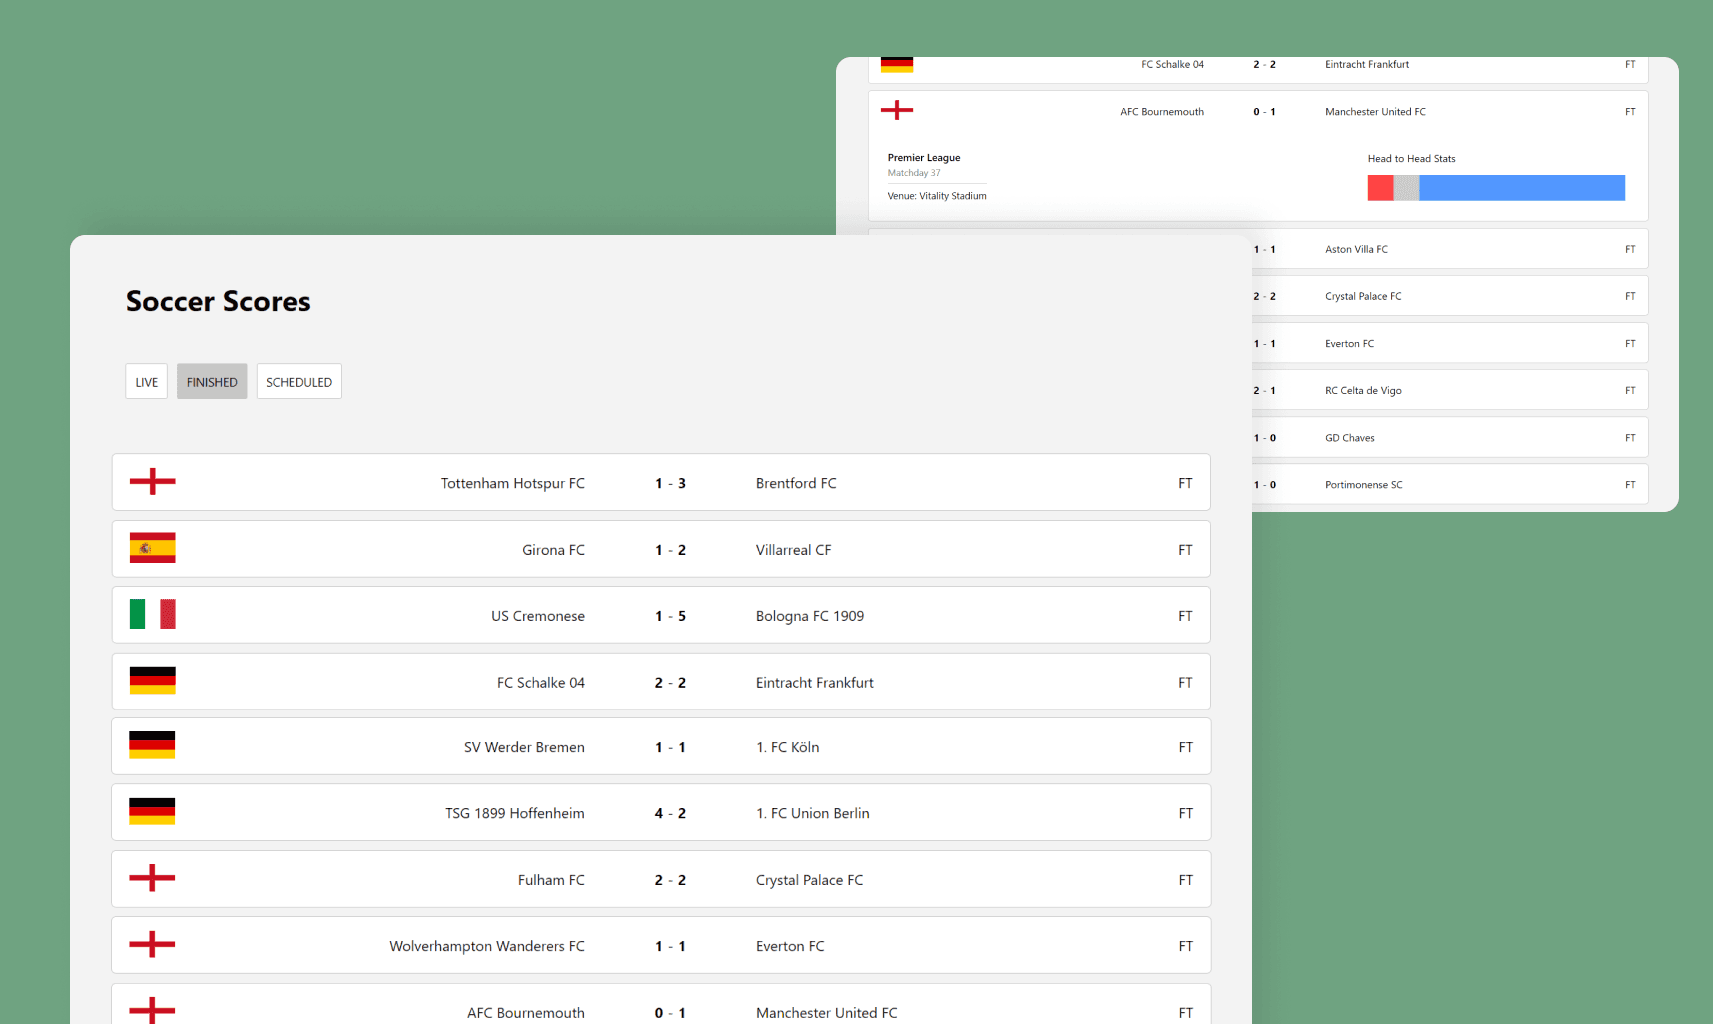Click the England flag beside Tottenham Hotspur FC
1713x1024 pixels.
pyautogui.click(x=152, y=482)
